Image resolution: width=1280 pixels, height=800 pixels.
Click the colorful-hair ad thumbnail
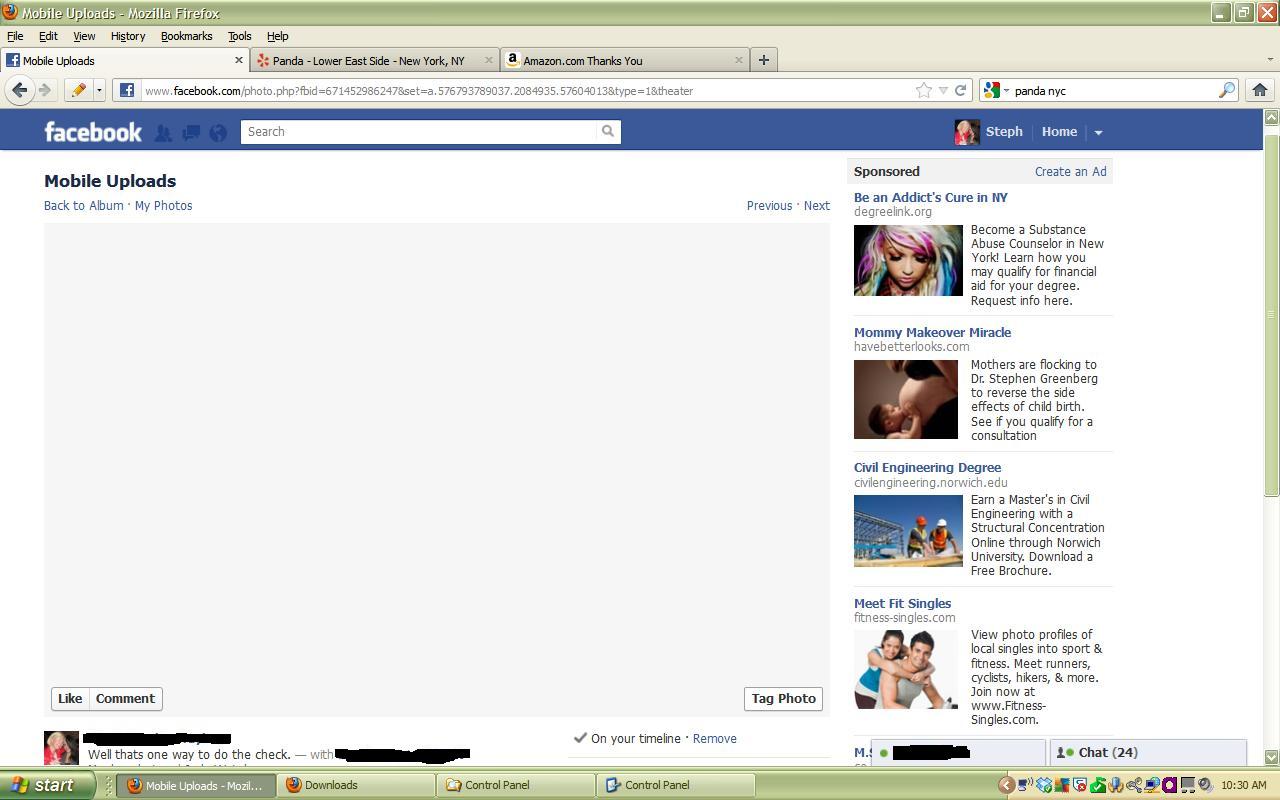(908, 260)
